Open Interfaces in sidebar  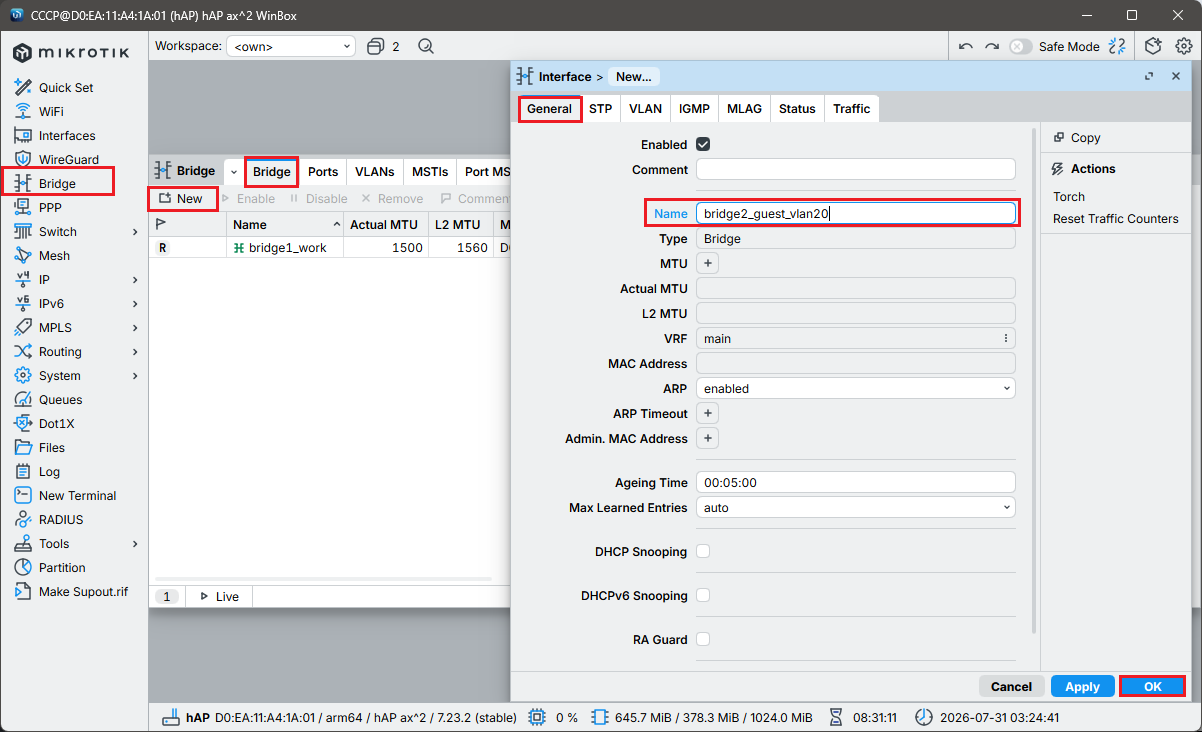[67, 135]
